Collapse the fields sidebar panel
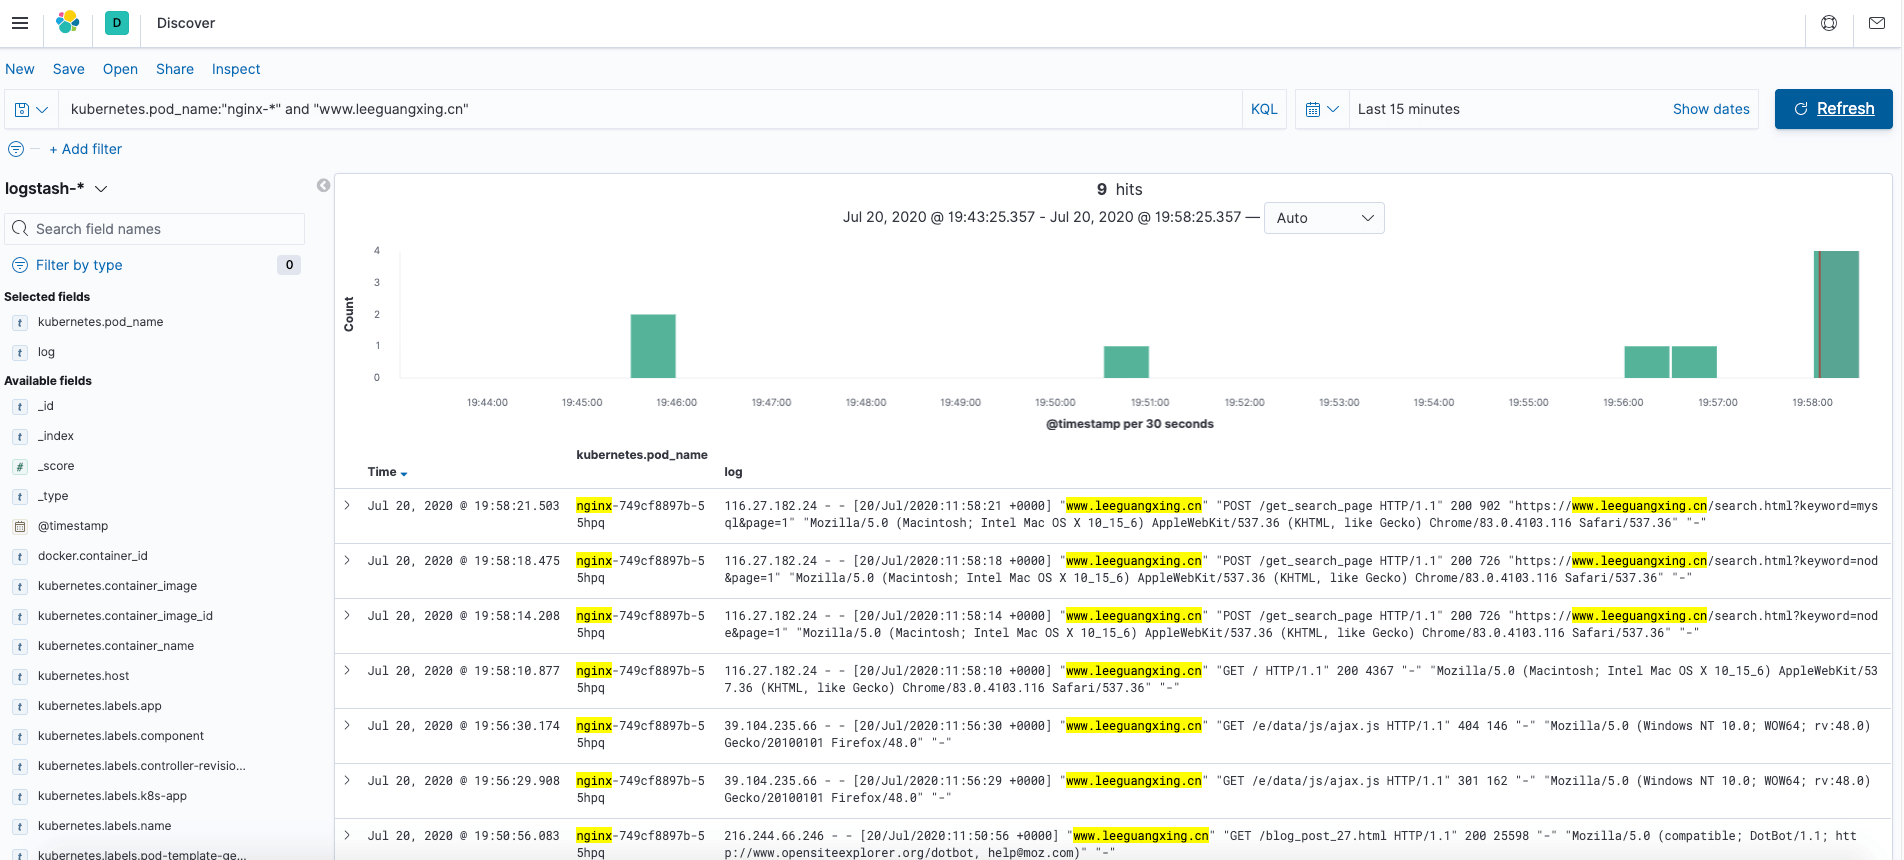The width and height of the screenshot is (1904, 860). (323, 185)
